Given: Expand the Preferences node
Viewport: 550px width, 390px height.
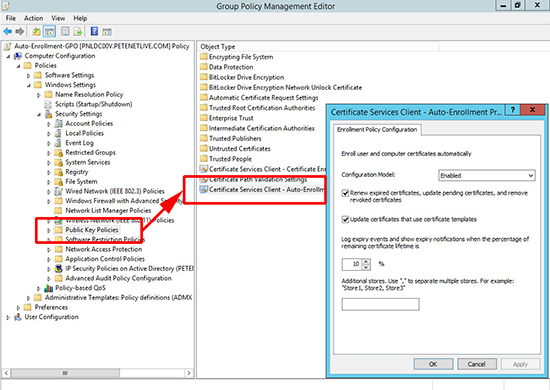Looking at the screenshot, I should (18, 308).
